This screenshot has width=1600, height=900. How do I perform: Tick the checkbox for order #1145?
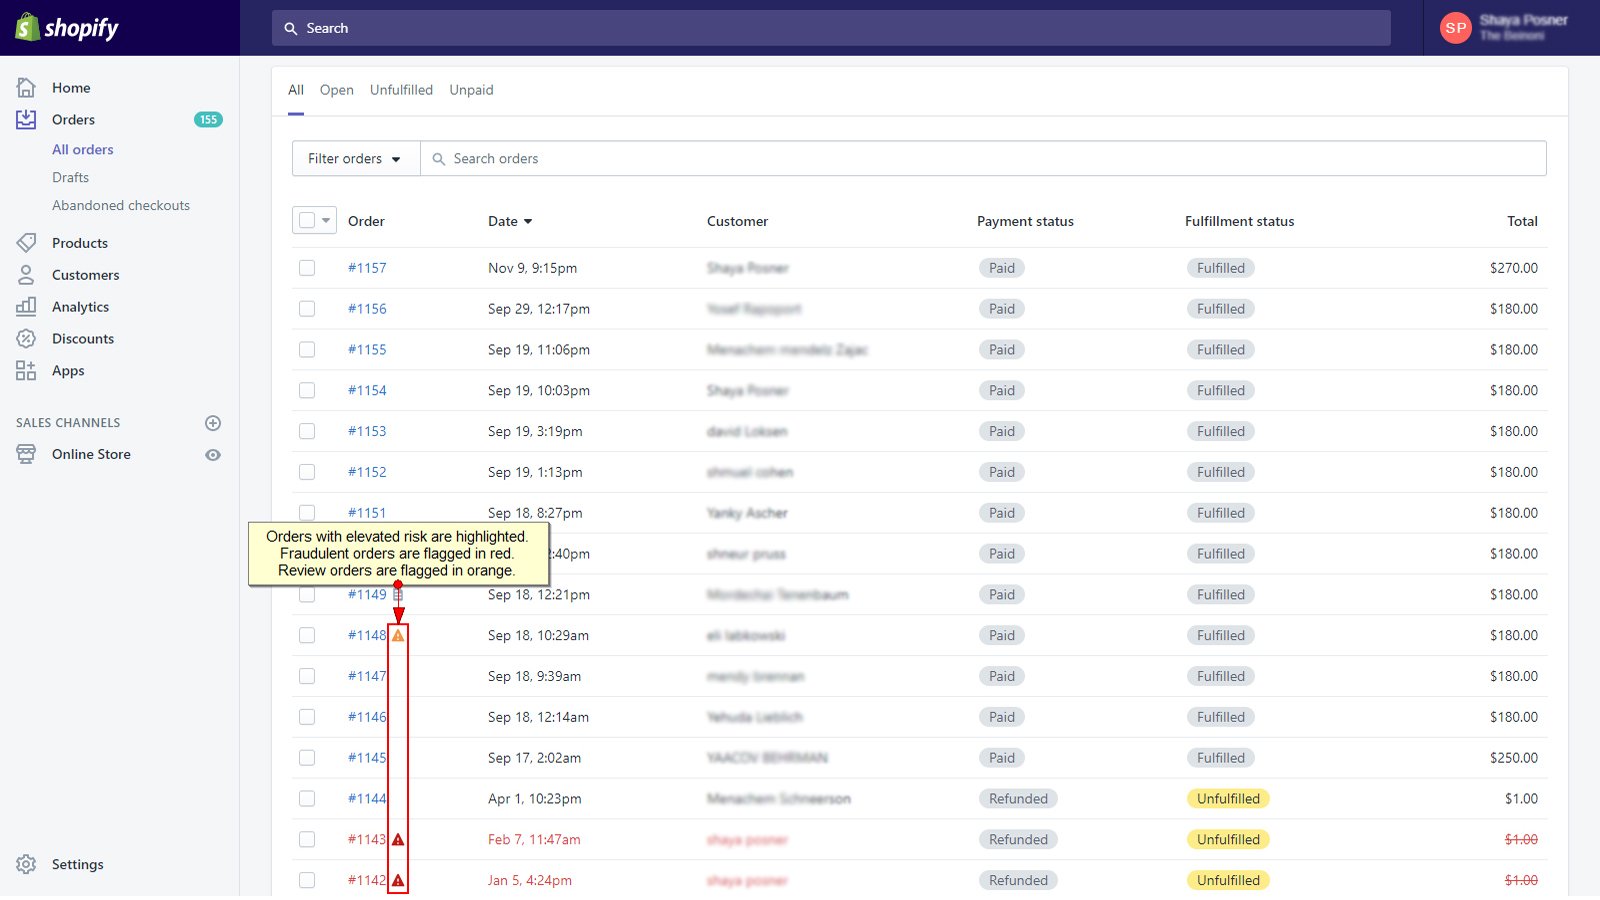tap(307, 758)
